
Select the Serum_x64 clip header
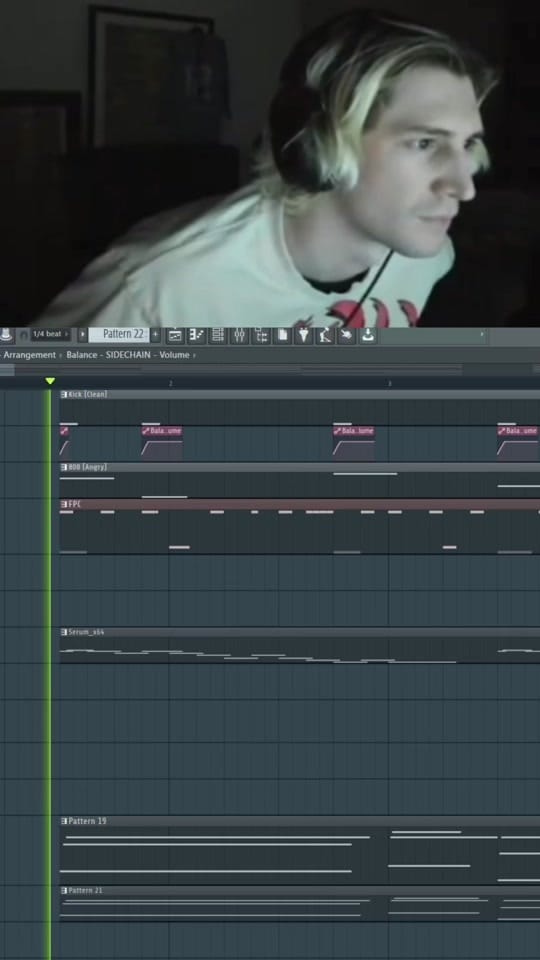point(299,632)
